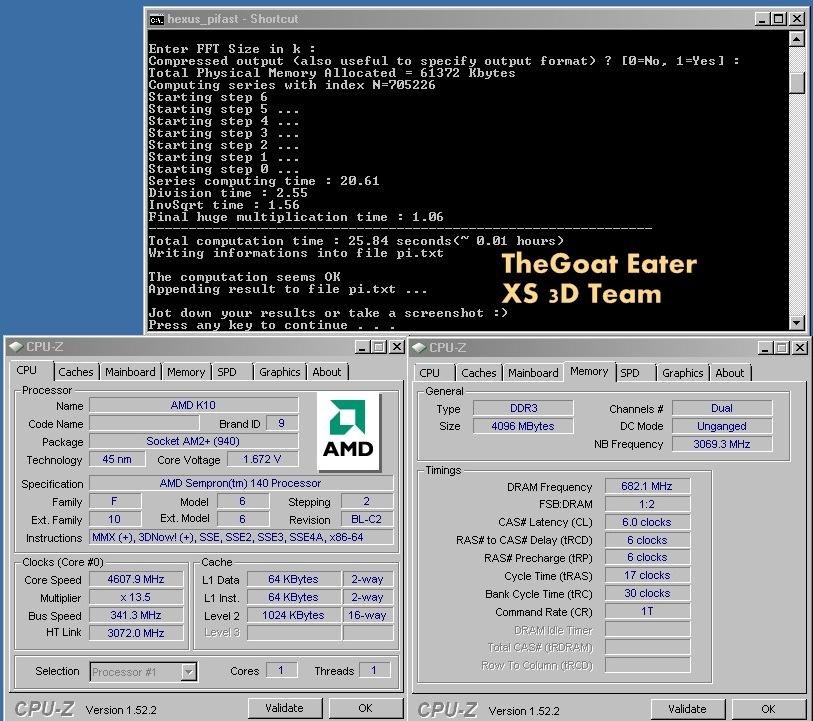This screenshot has height=721, width=813.
Task: Switch to Mainboard tab in left CPU-Z
Action: click(130, 372)
